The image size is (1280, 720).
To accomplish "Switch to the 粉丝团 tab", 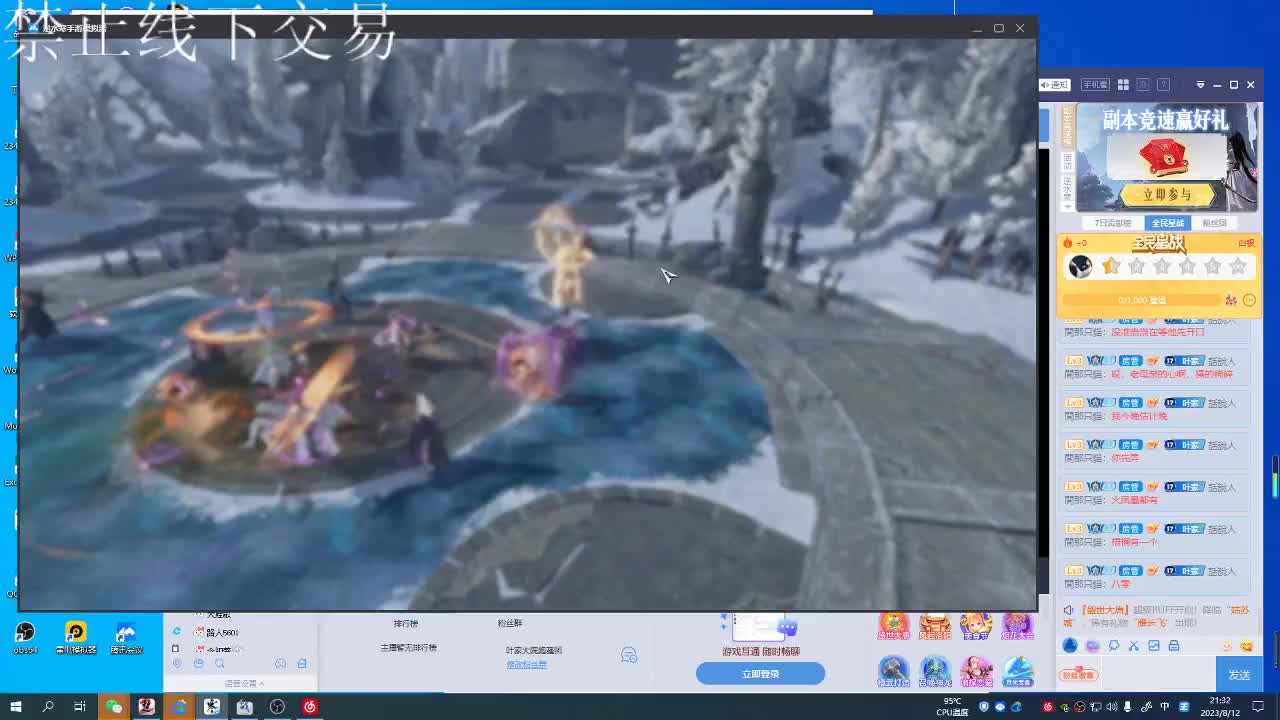I will pos(1214,223).
